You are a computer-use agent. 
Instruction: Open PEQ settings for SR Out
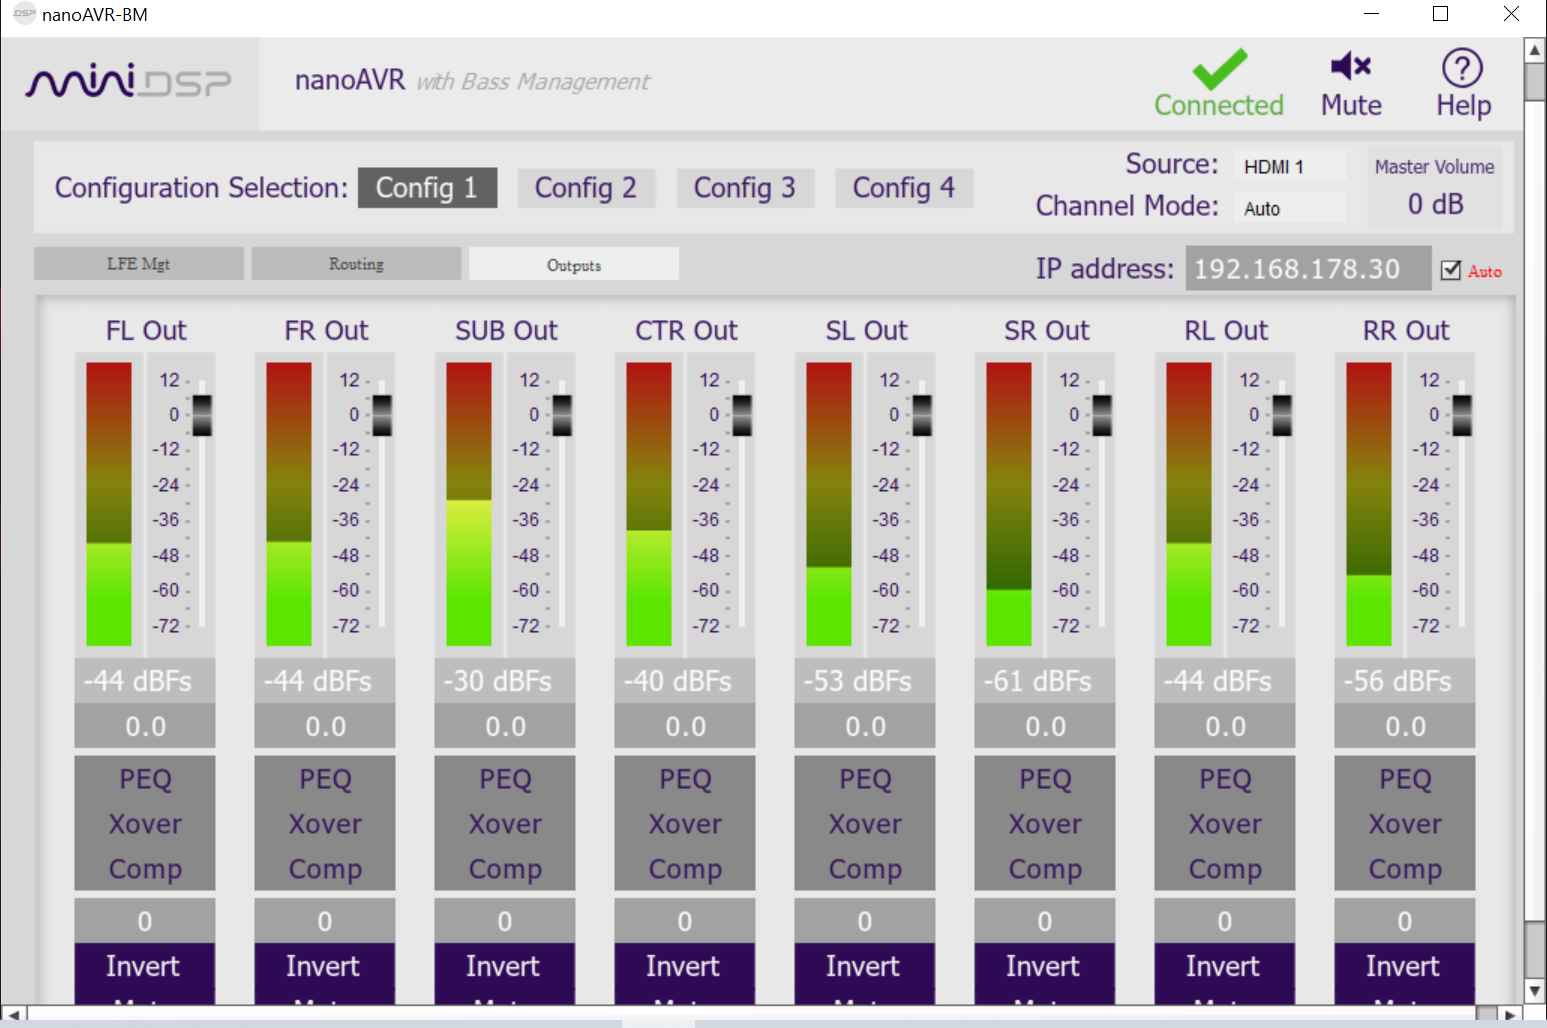(1045, 779)
